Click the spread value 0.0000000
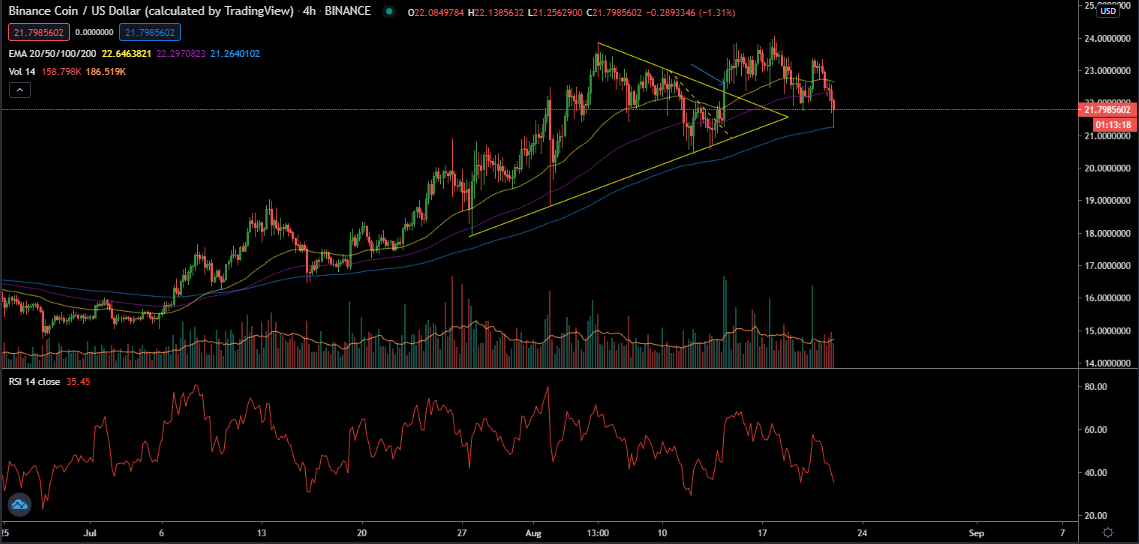This screenshot has height=544, width=1139. coord(94,32)
